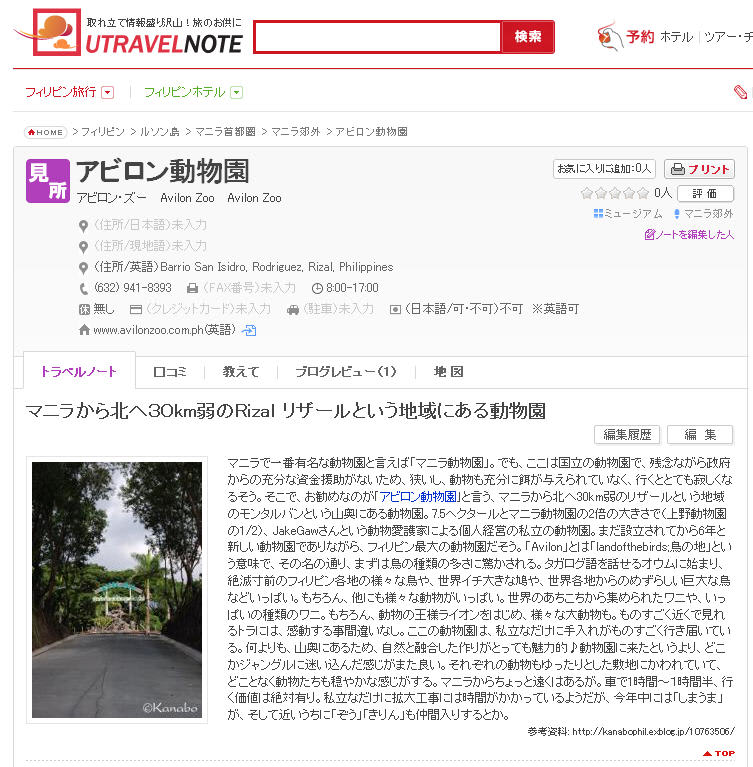Image resolution: width=753 pixels, height=767 pixels.
Task: Expand the フィリピン旅行 dropdown arrow
Action: click(x=108, y=92)
